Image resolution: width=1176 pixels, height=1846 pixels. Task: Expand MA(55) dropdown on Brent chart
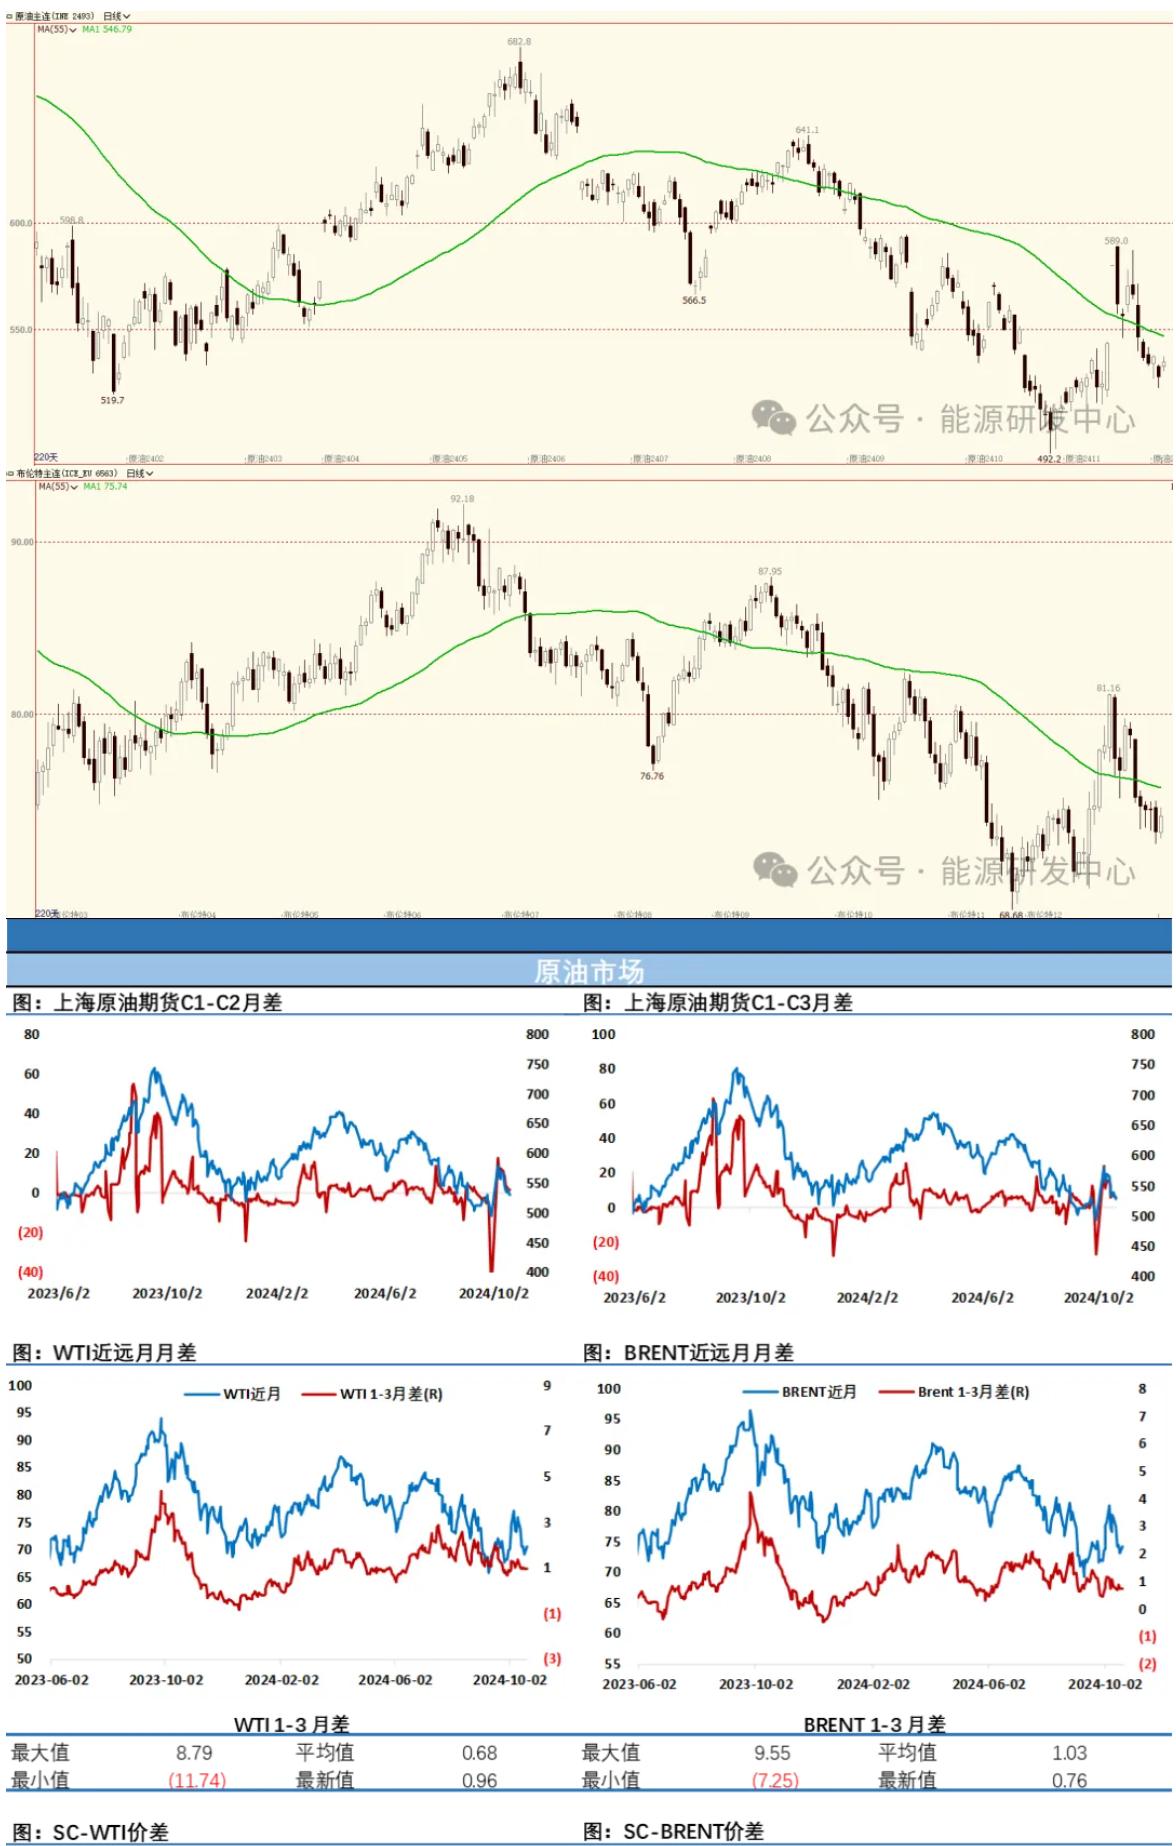point(57,486)
